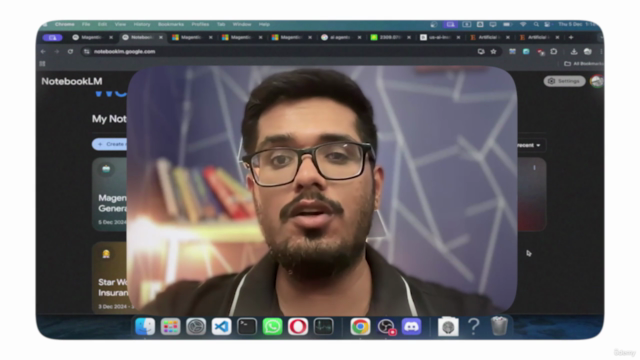This screenshot has width=640, height=360.
Task: View site information icon in address bar
Action: point(86,51)
